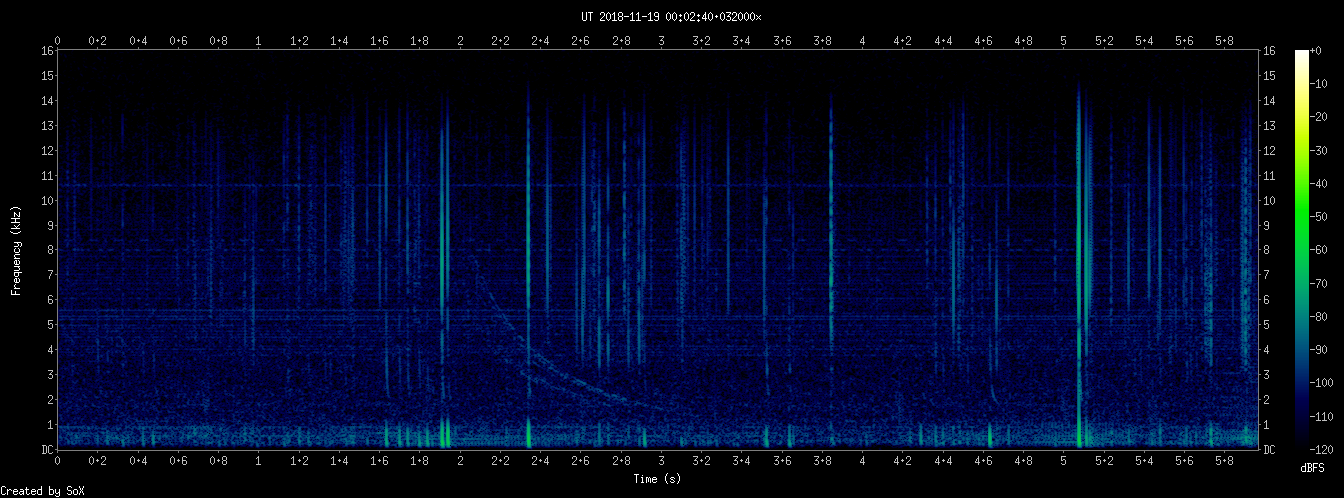1344x498 pixels.
Task: Click the 2 second tick on the bottom time axis
Action: coord(460,461)
